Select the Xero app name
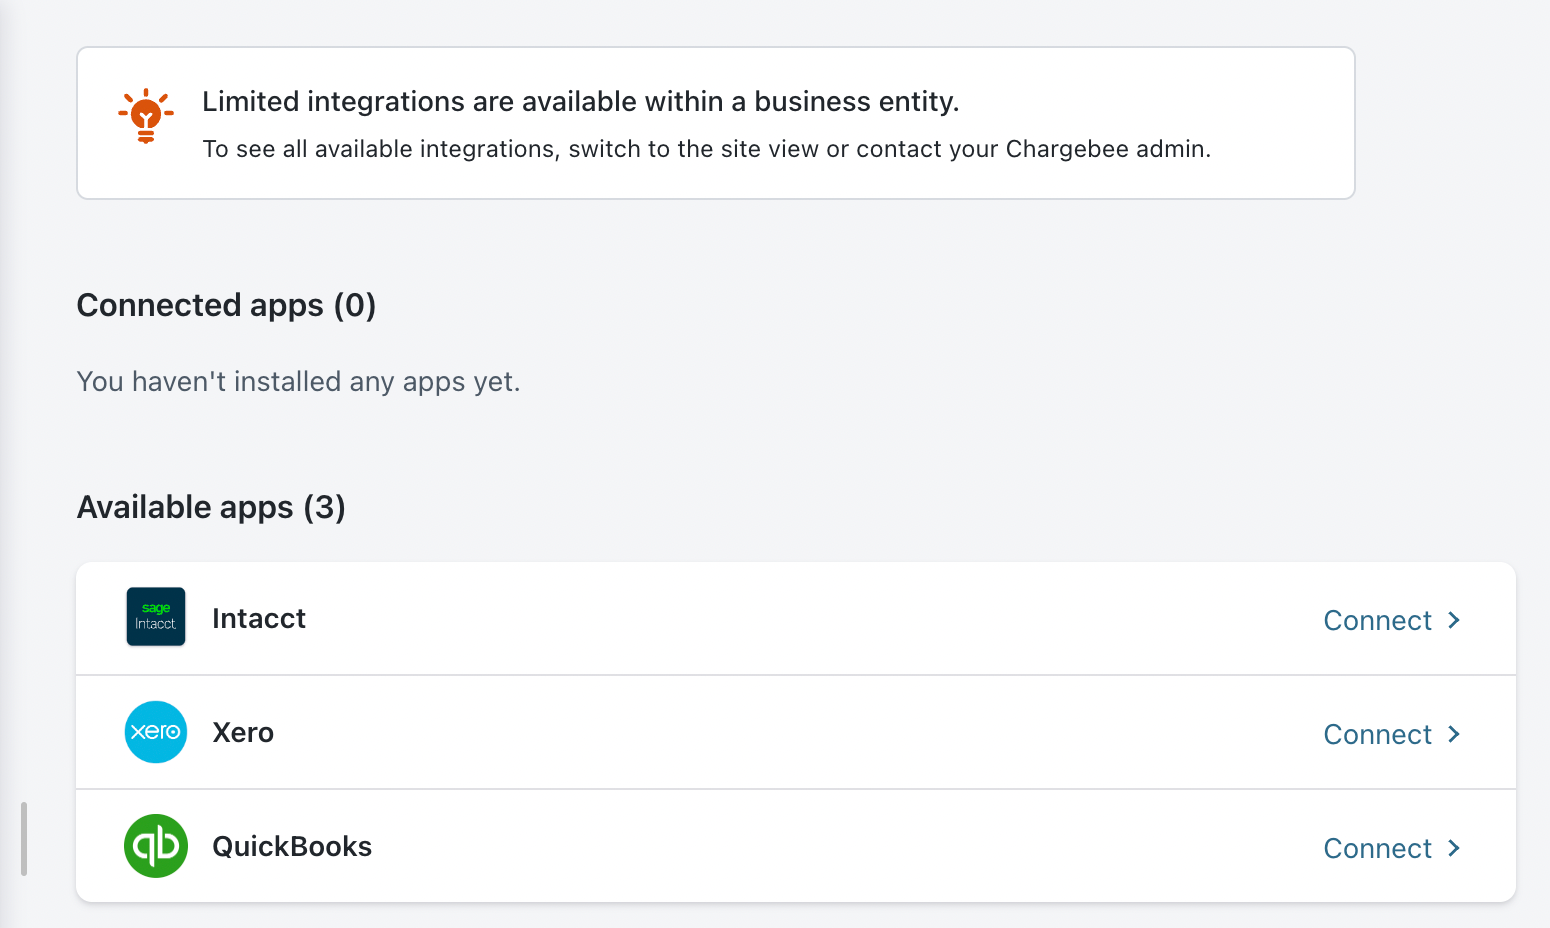The width and height of the screenshot is (1550, 928). point(243,733)
